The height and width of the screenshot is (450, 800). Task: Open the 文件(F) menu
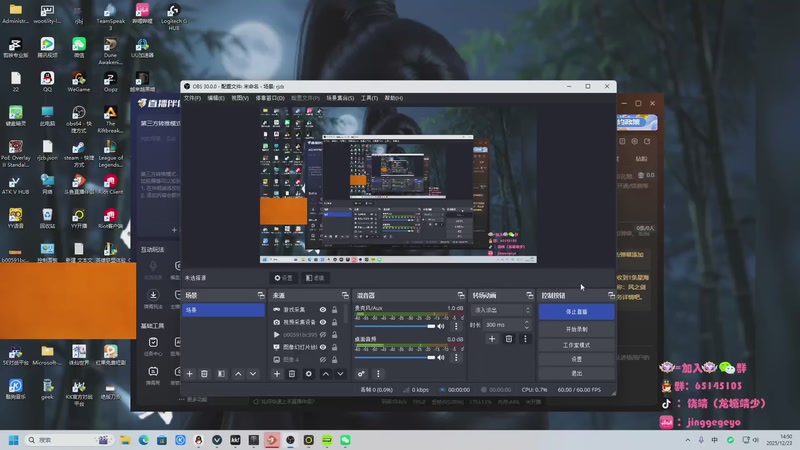[192, 98]
